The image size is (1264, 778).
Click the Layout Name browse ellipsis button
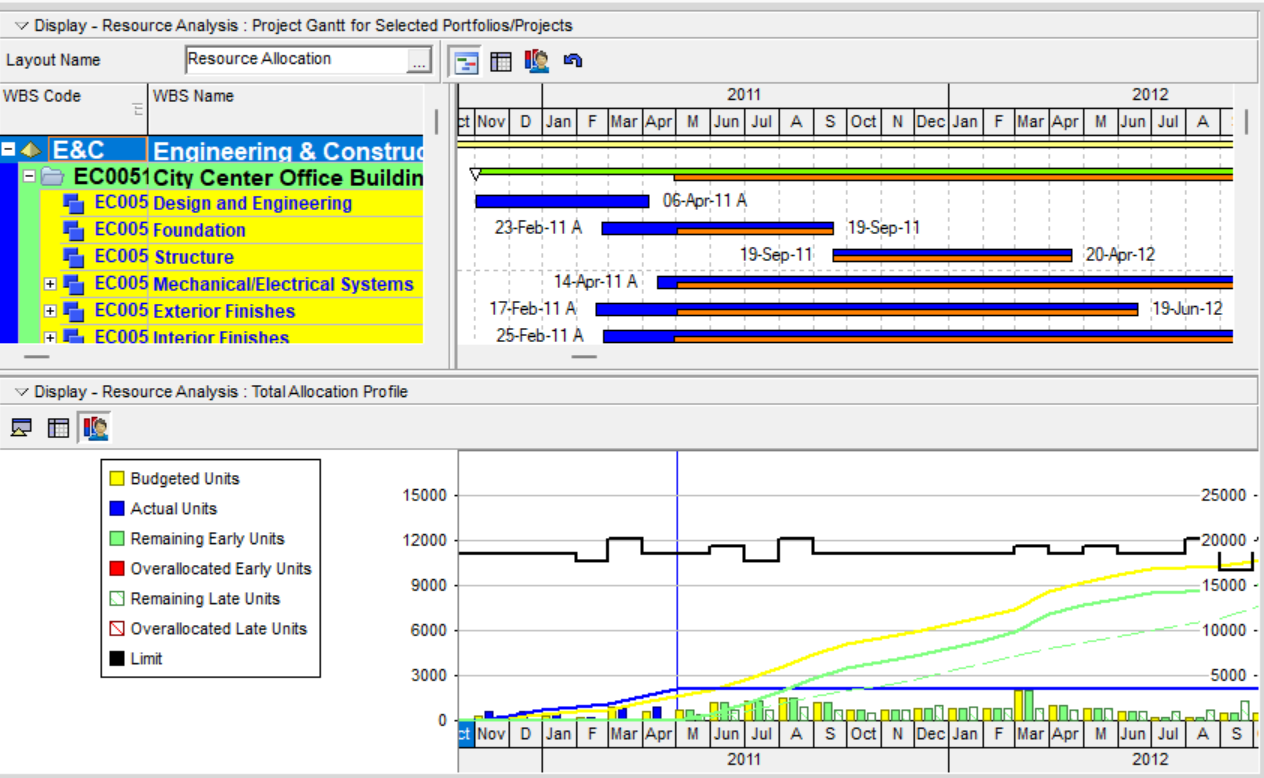click(419, 60)
